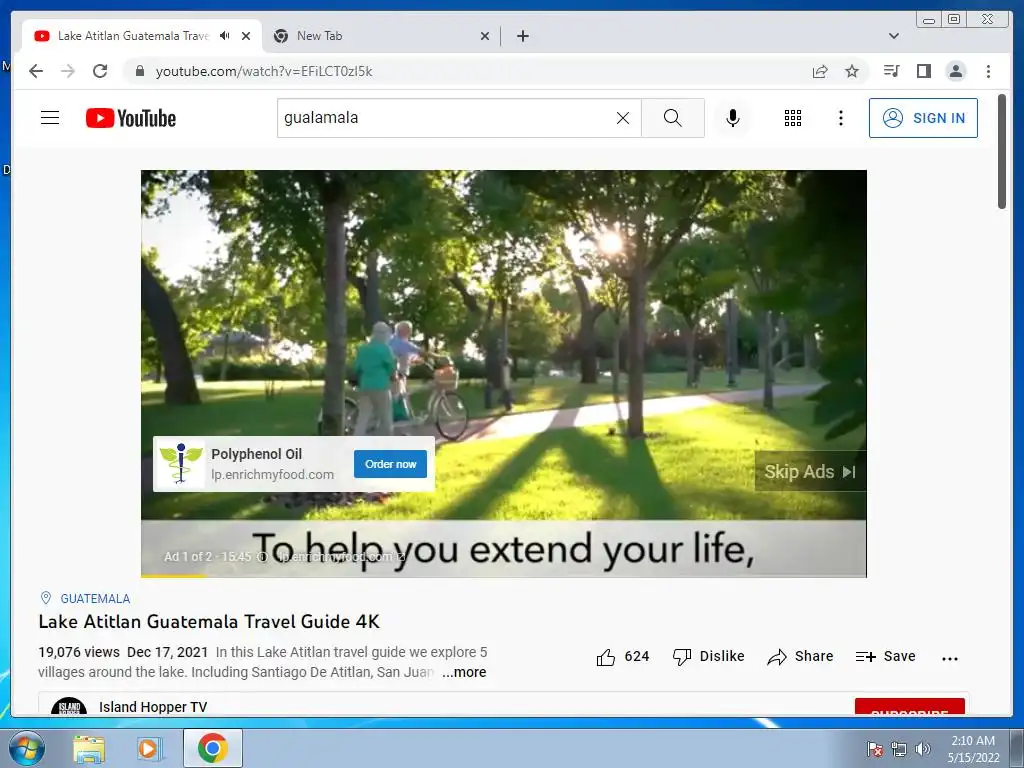This screenshot has width=1024, height=768.
Task: Open system volume speaker in tray
Action: click(923, 749)
